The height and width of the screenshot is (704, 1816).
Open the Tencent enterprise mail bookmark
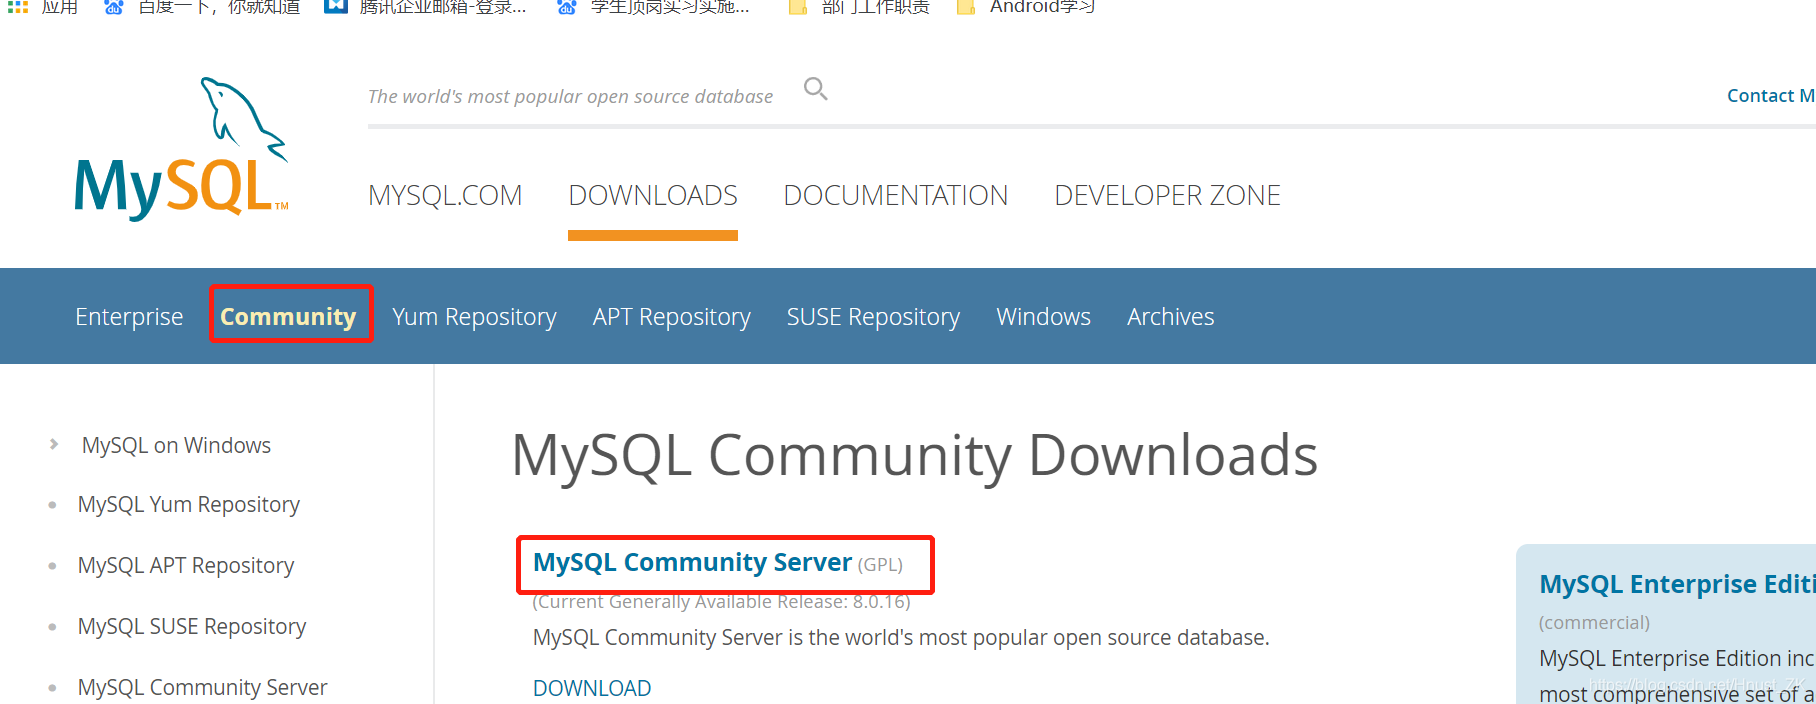(x=426, y=7)
